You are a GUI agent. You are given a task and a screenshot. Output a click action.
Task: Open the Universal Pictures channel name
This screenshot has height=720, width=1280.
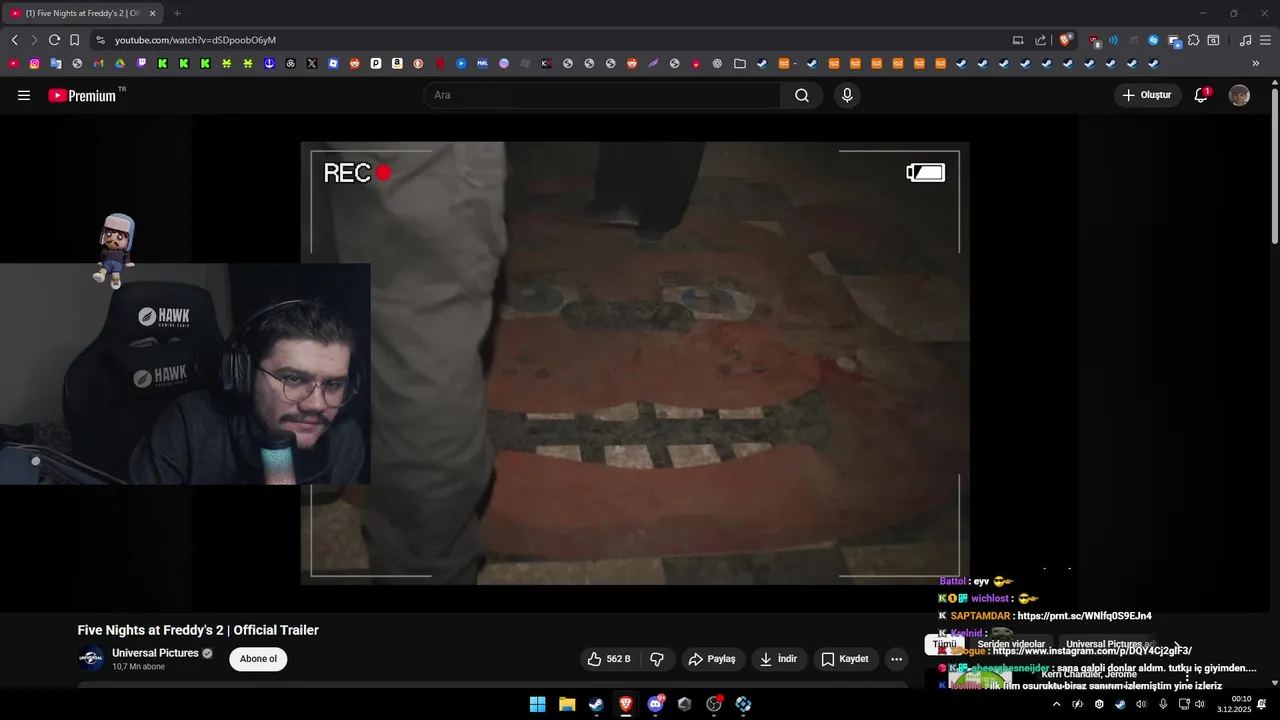pyautogui.click(x=155, y=653)
